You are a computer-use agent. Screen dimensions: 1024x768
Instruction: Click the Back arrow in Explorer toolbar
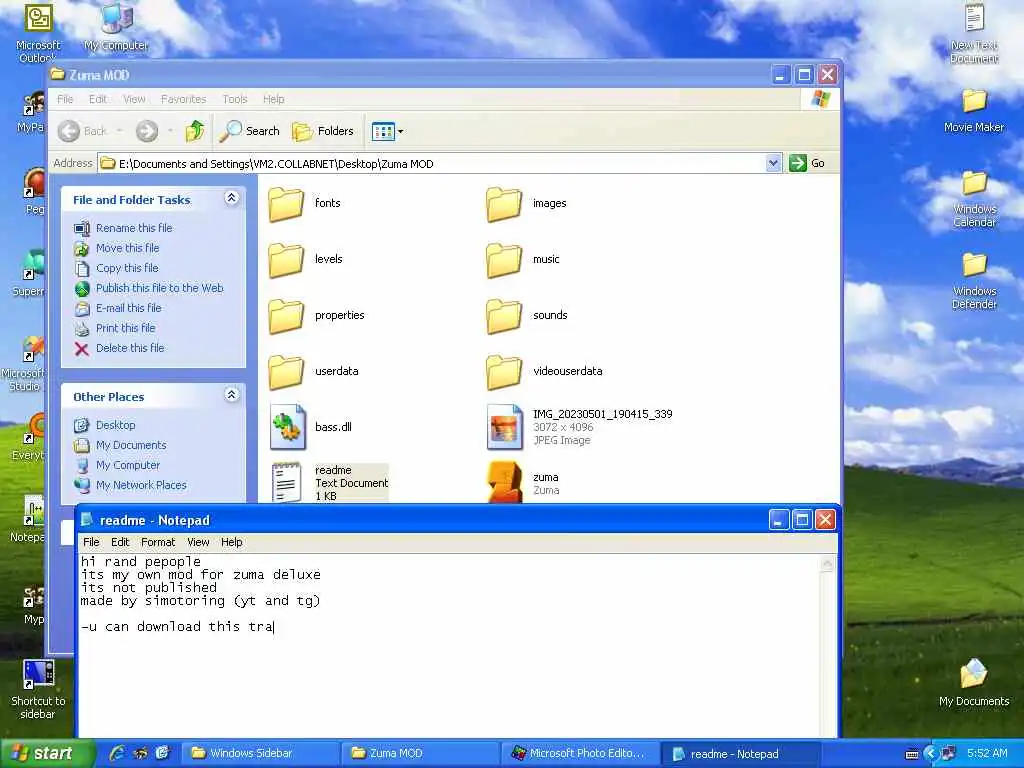pyautogui.click(x=69, y=131)
